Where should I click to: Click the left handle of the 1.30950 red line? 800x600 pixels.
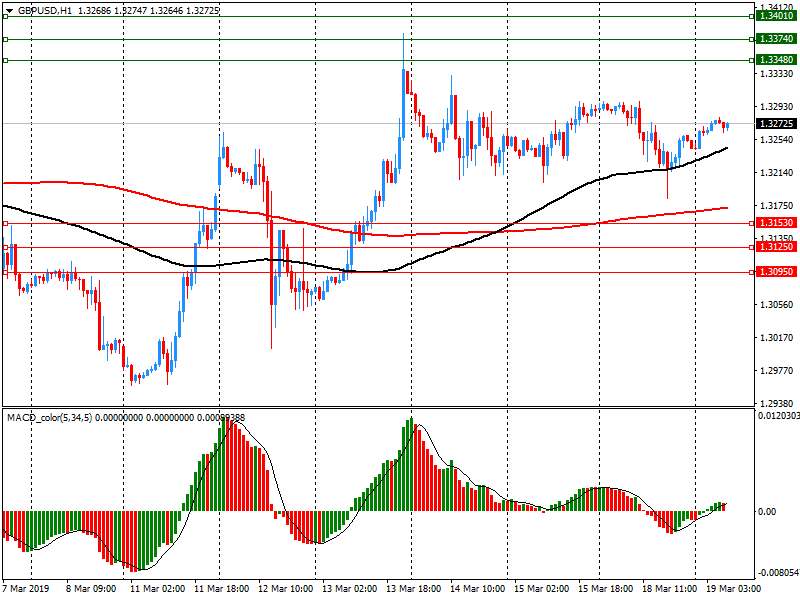(x=5, y=272)
